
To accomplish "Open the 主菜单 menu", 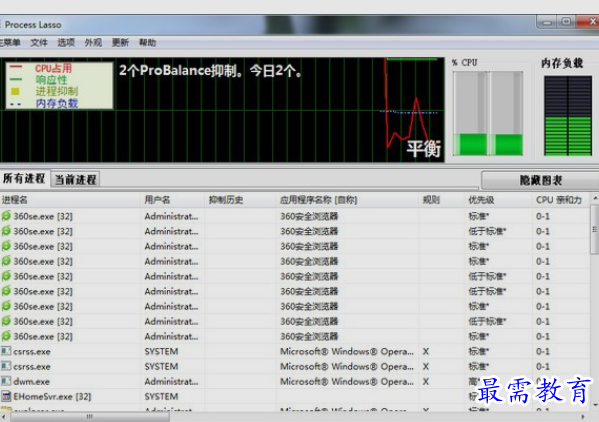I will click(x=10, y=42).
